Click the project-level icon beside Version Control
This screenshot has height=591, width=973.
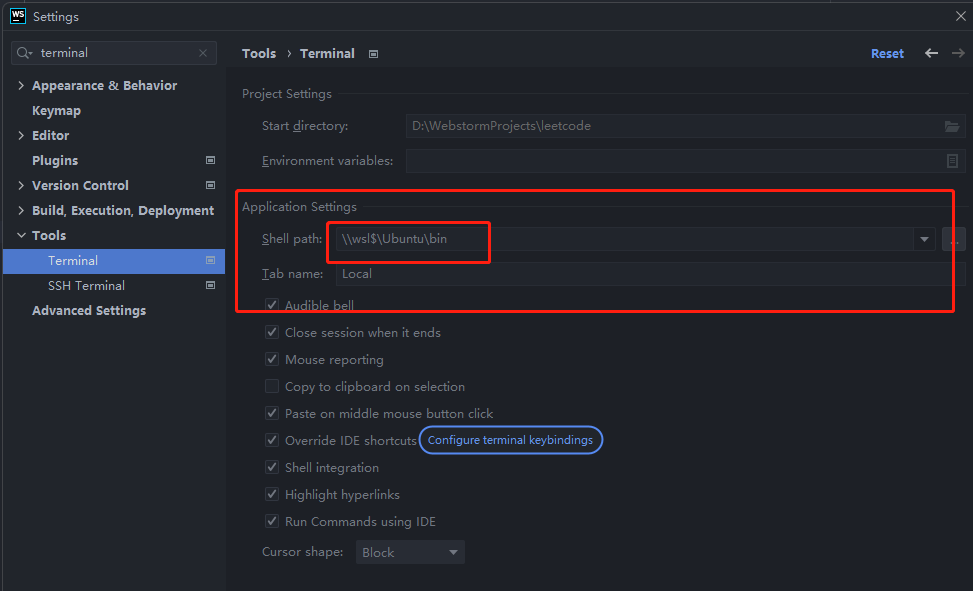coord(210,185)
